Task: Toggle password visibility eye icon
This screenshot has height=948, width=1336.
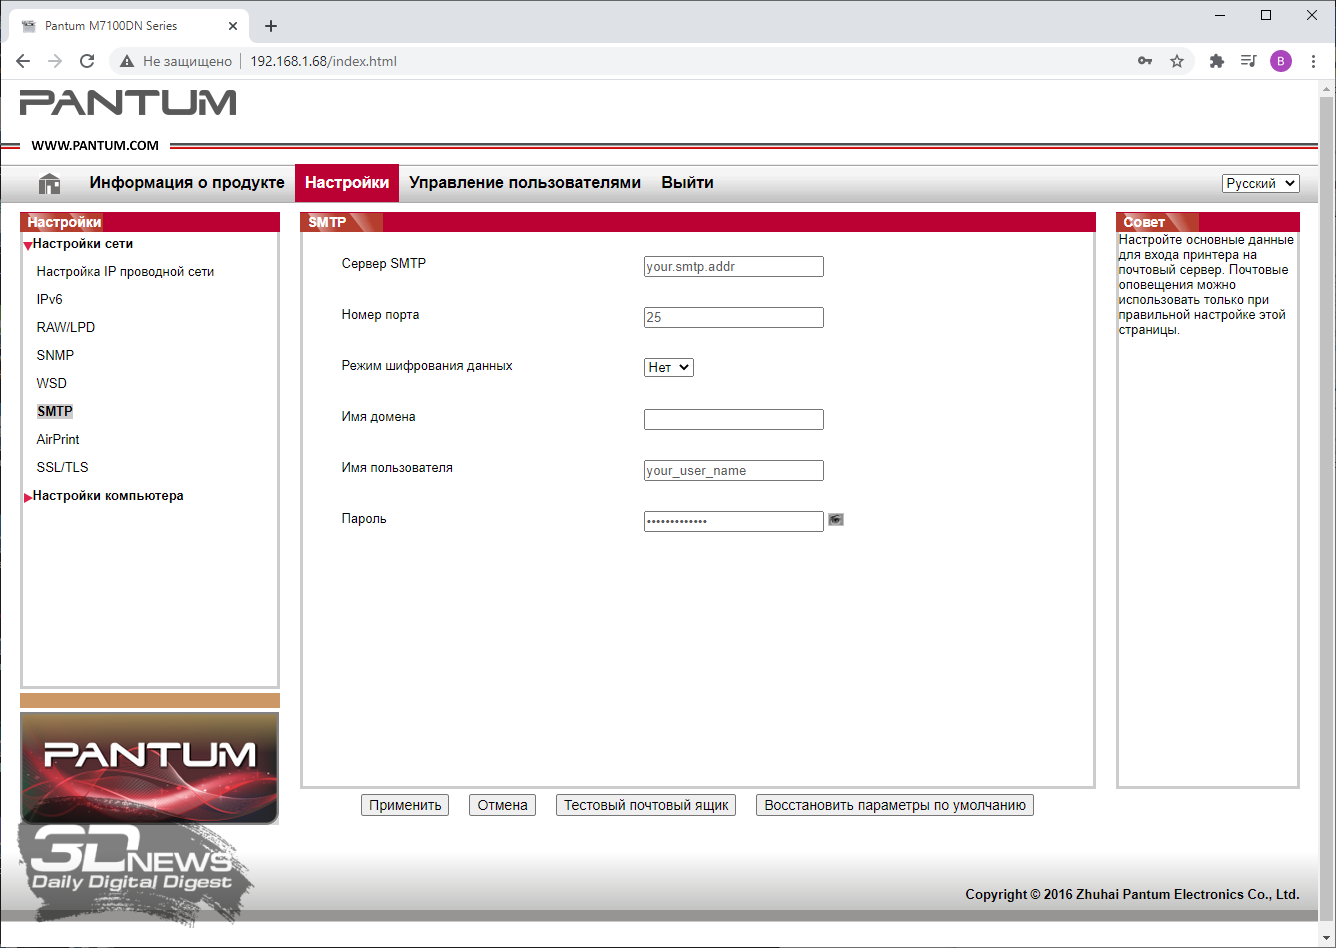Action: pyautogui.click(x=836, y=519)
